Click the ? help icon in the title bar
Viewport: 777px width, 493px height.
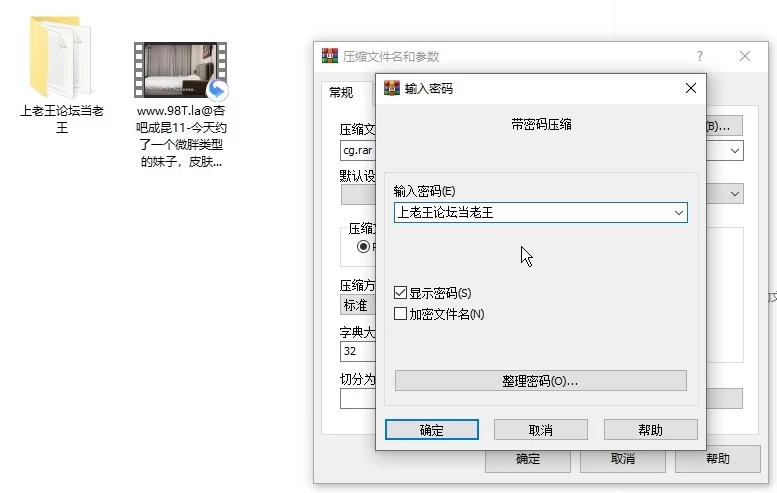click(699, 56)
